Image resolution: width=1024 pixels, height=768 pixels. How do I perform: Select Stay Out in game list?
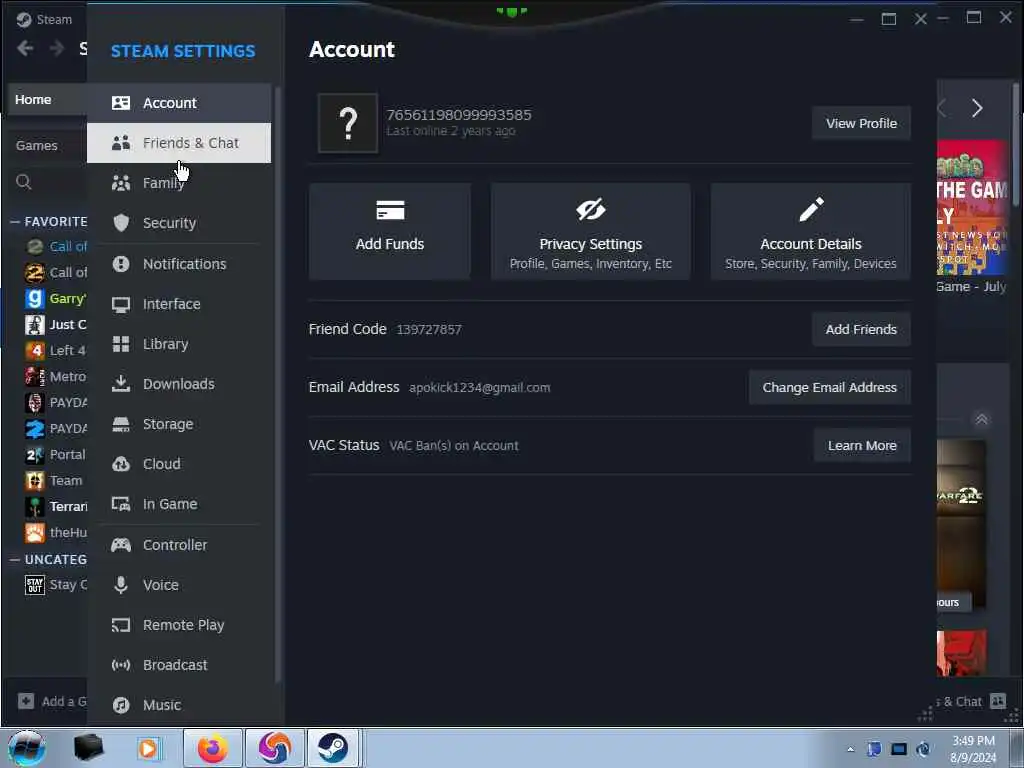pyautogui.click(x=56, y=584)
